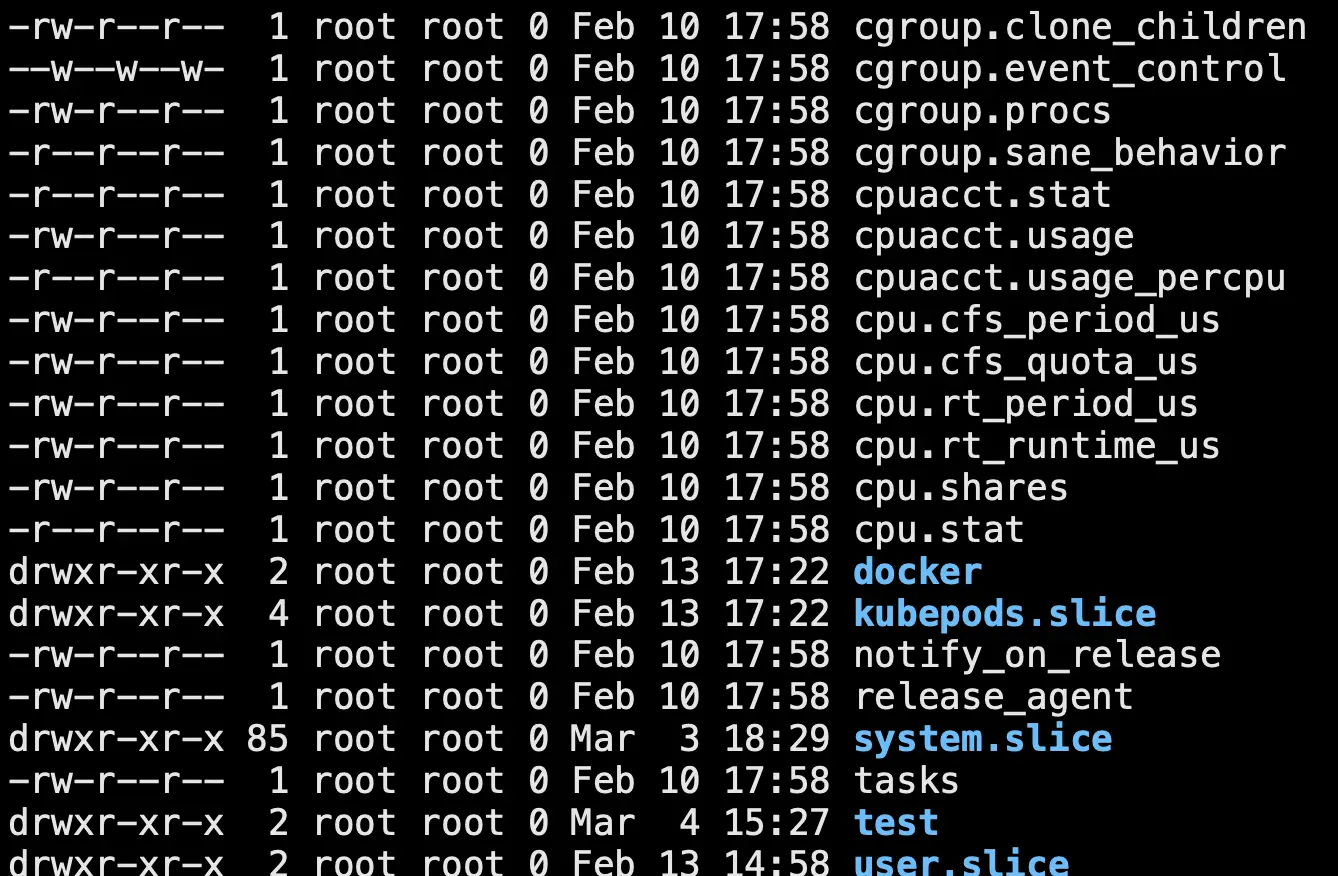Click the --w--w--w- permission string
The image size is (1338, 876).
pyautogui.click(x=116, y=69)
